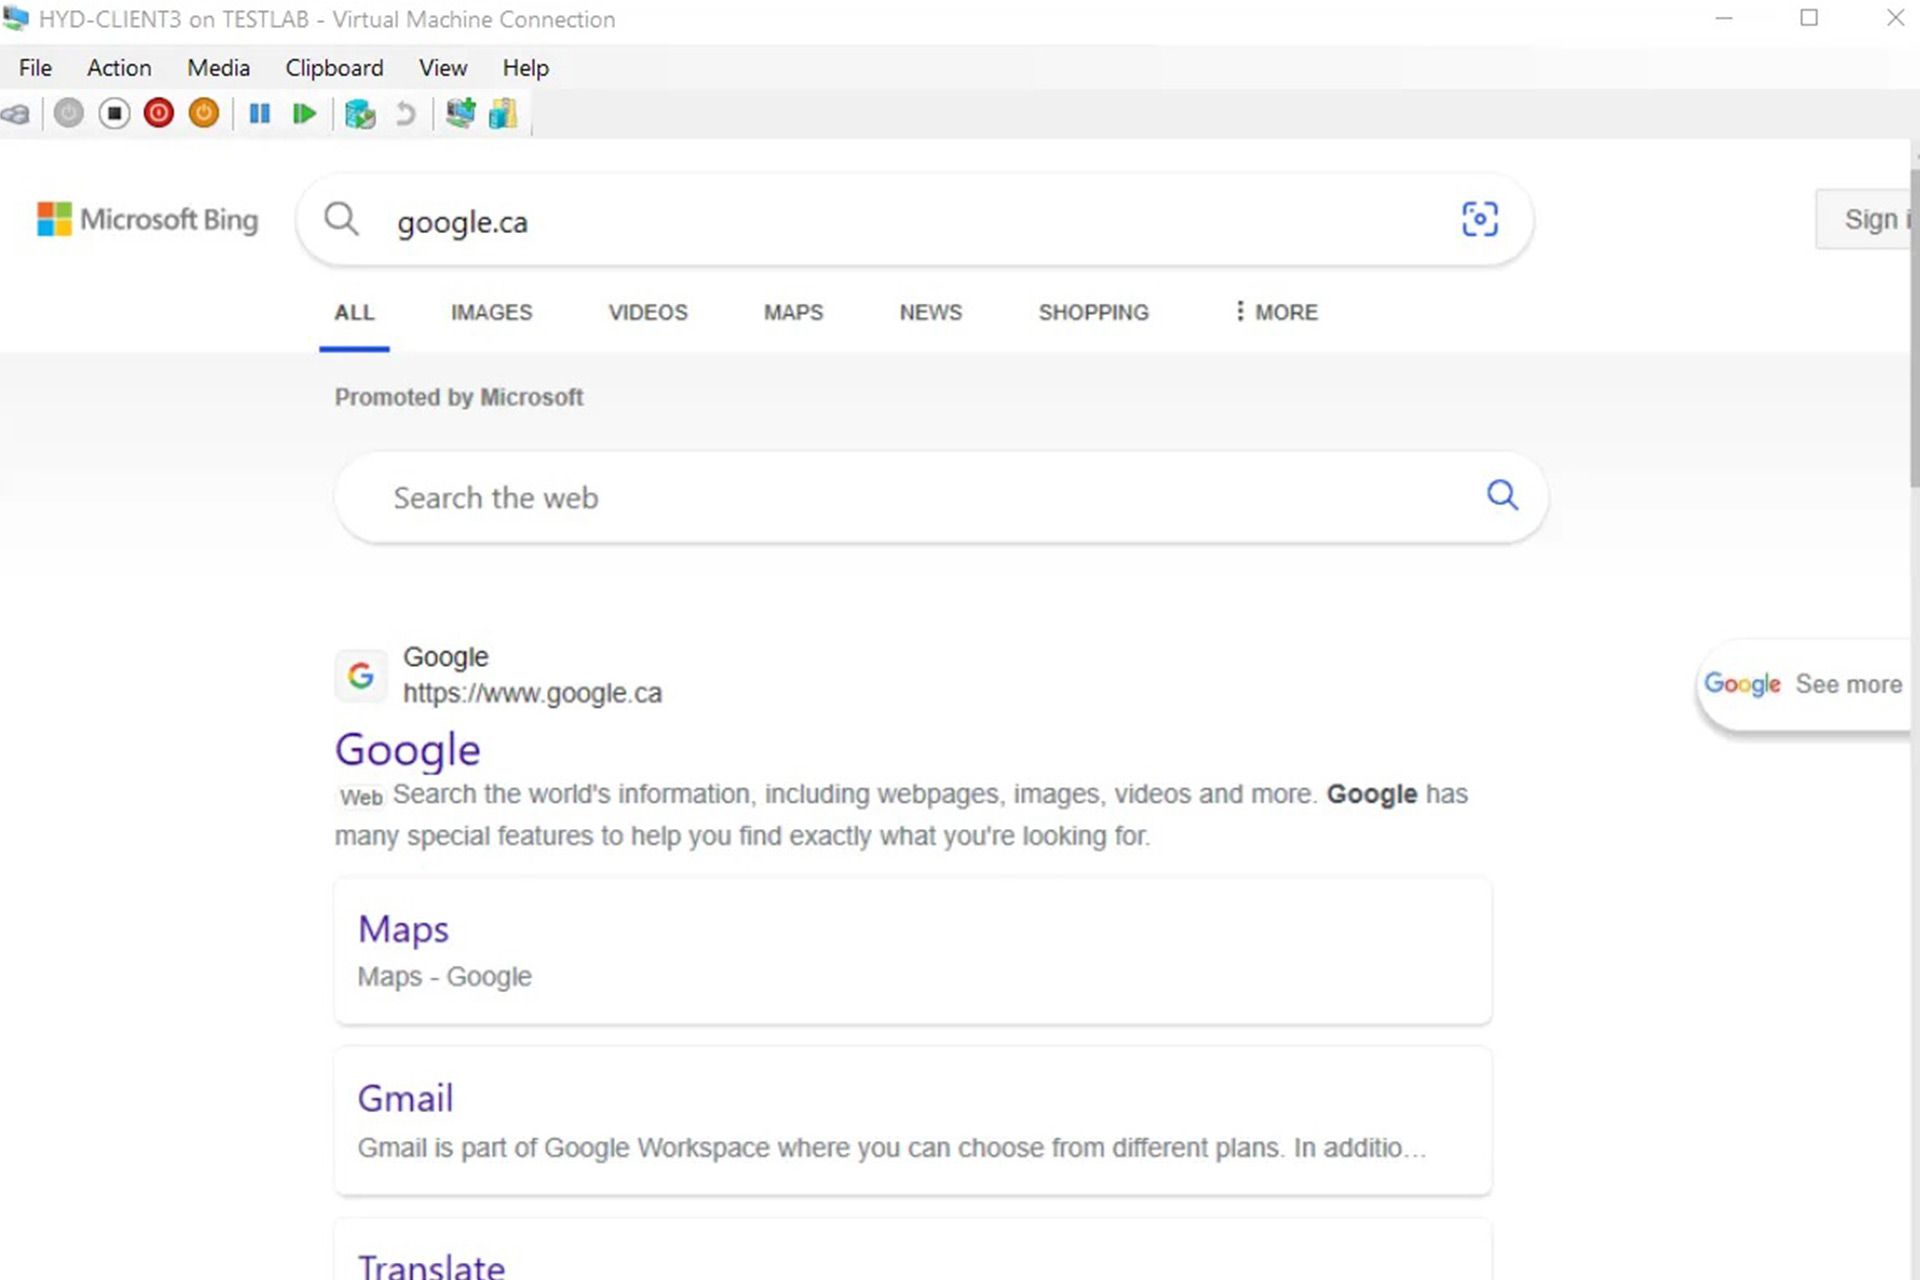
Task: Click the Enhanced Session toolbar icon
Action: 461,113
